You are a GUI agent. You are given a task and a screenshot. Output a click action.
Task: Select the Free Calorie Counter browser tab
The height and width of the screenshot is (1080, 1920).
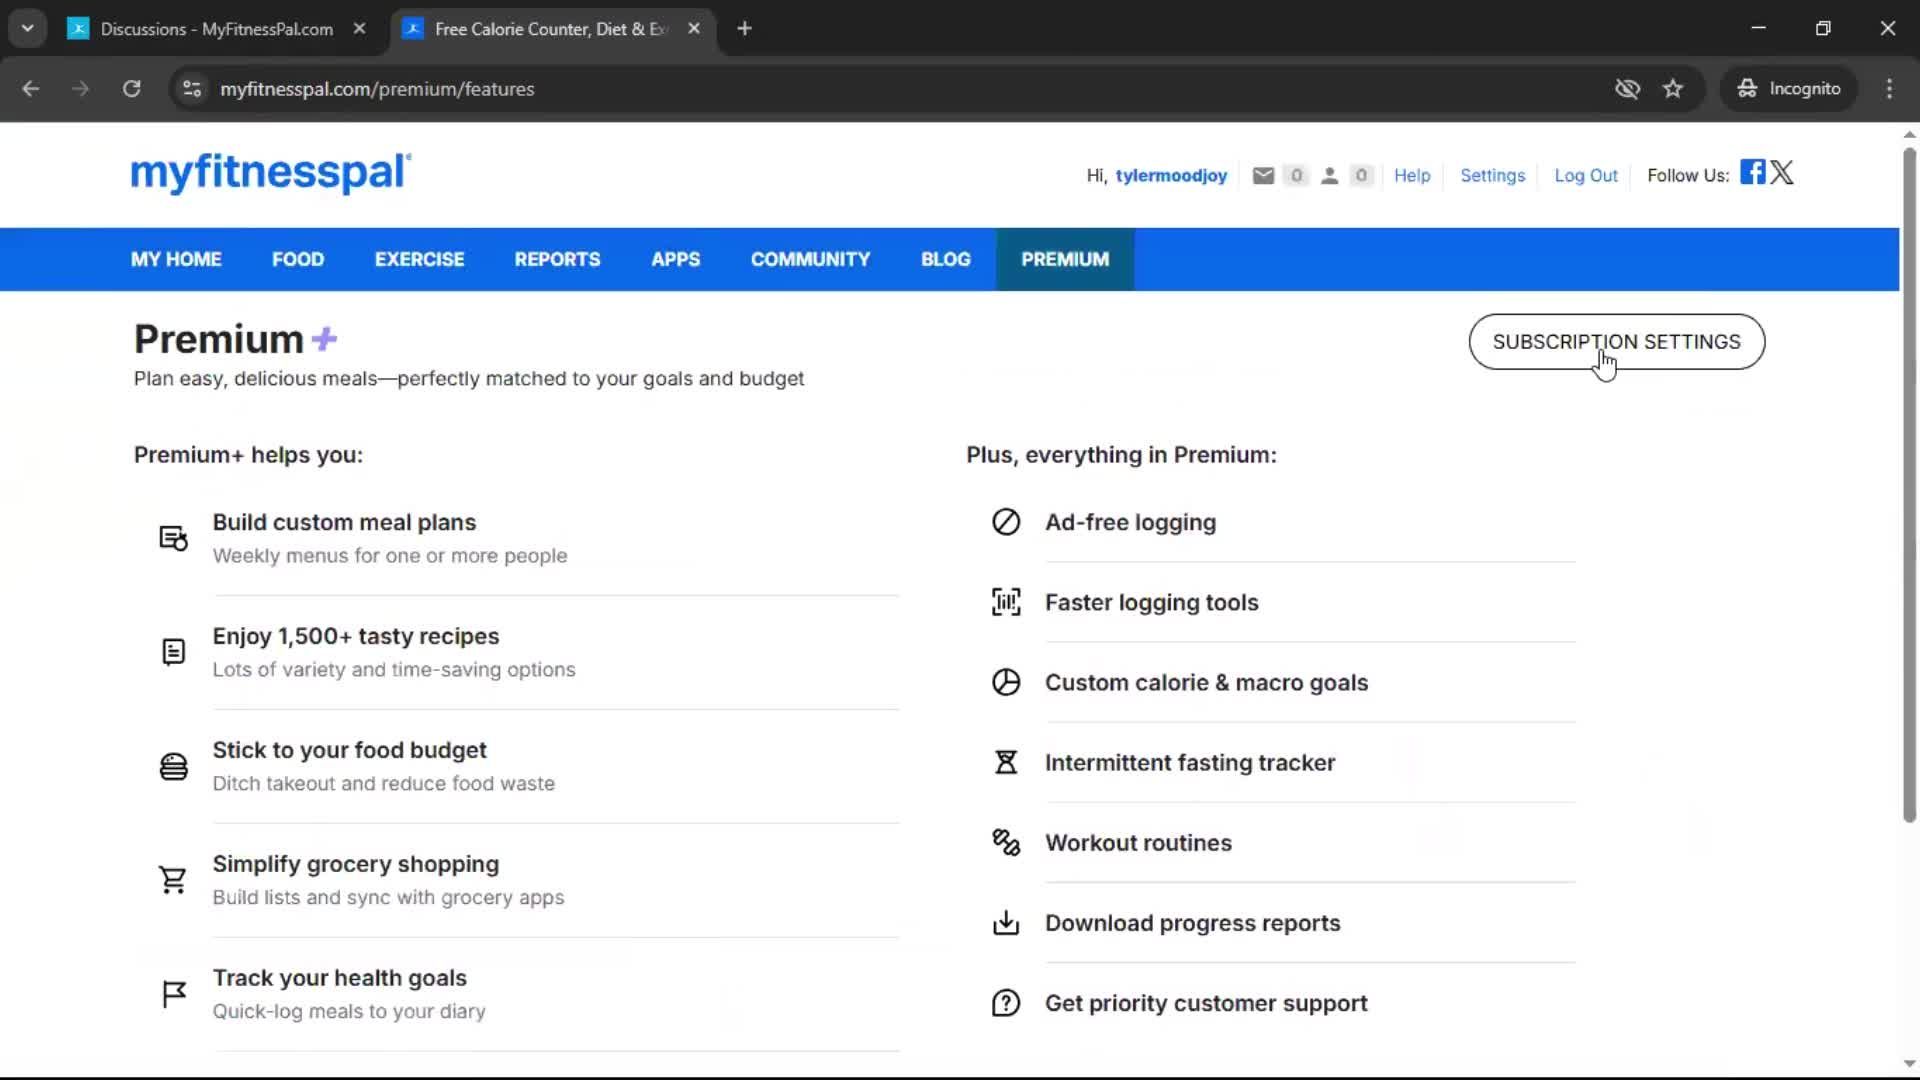pyautogui.click(x=550, y=29)
